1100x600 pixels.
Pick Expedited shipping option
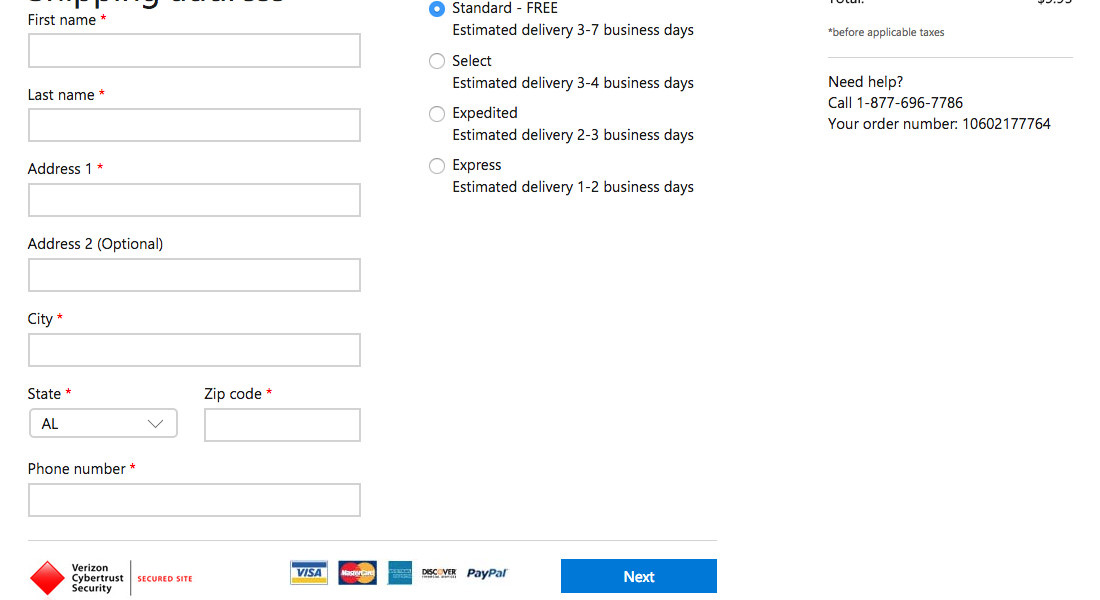click(x=437, y=114)
